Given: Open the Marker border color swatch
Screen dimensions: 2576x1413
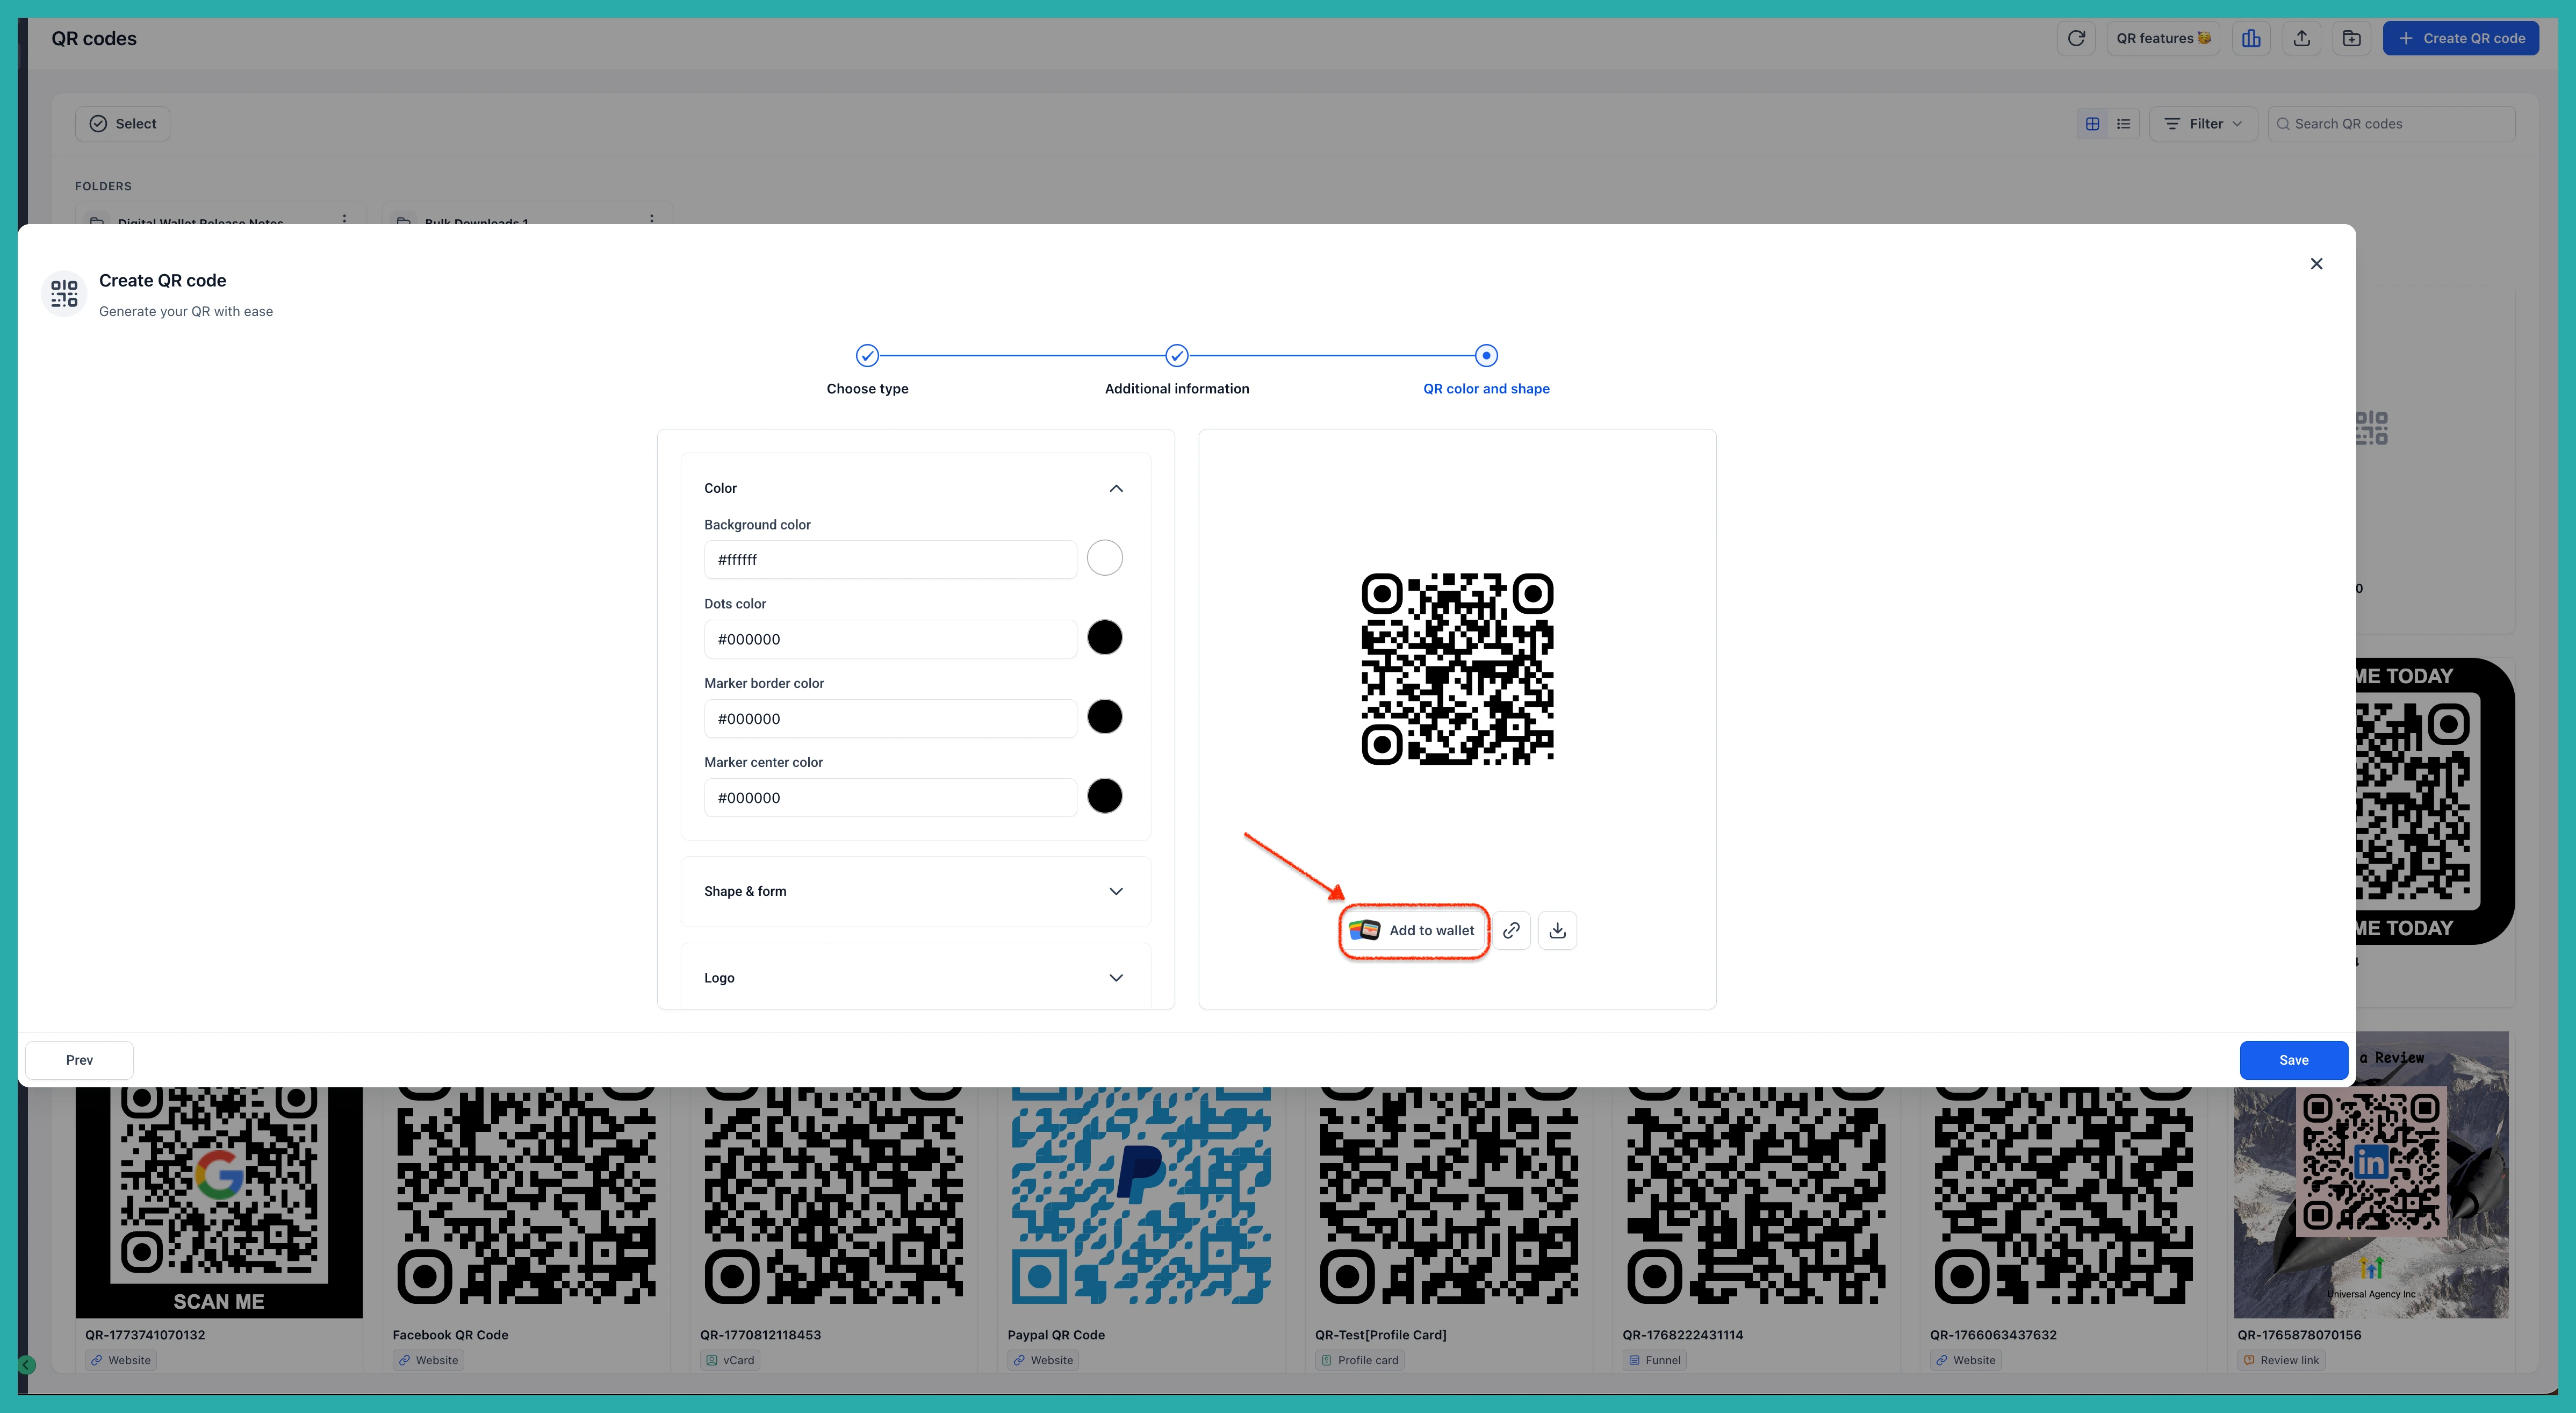Looking at the screenshot, I should [x=1104, y=717].
